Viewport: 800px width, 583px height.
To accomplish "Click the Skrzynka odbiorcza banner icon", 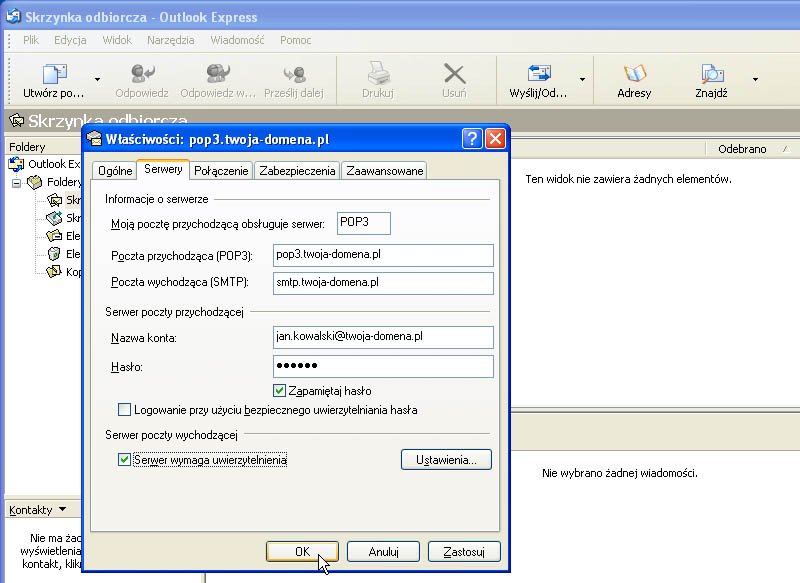I will 16,121.
